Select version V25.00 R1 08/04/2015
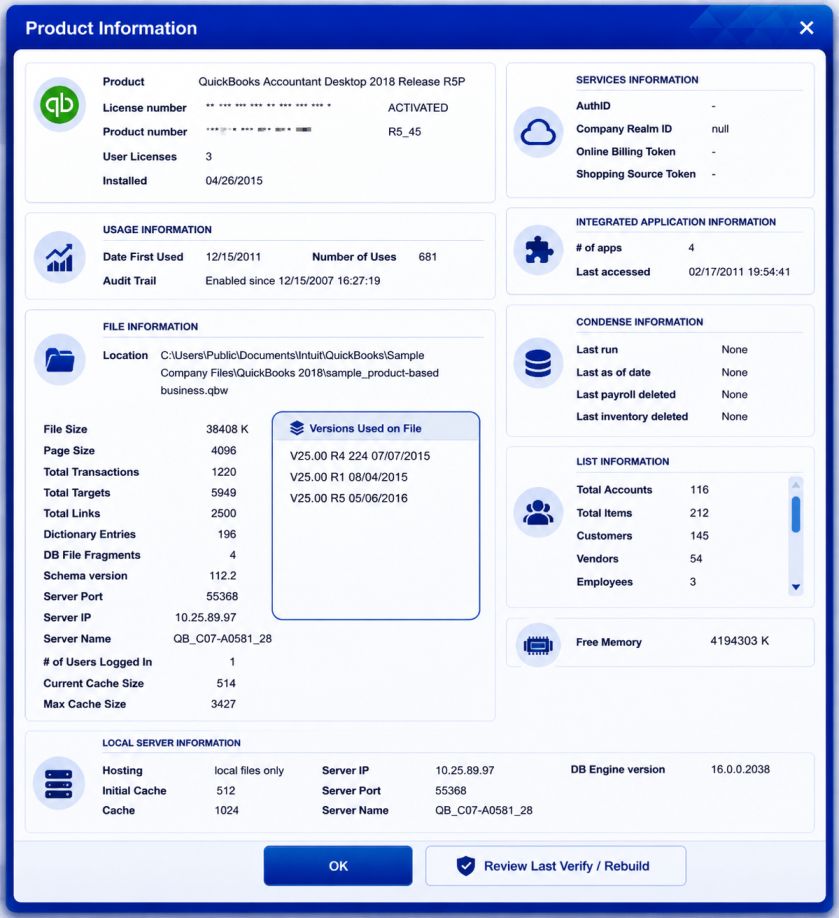Viewport: 839px width, 918px height. pos(348,477)
